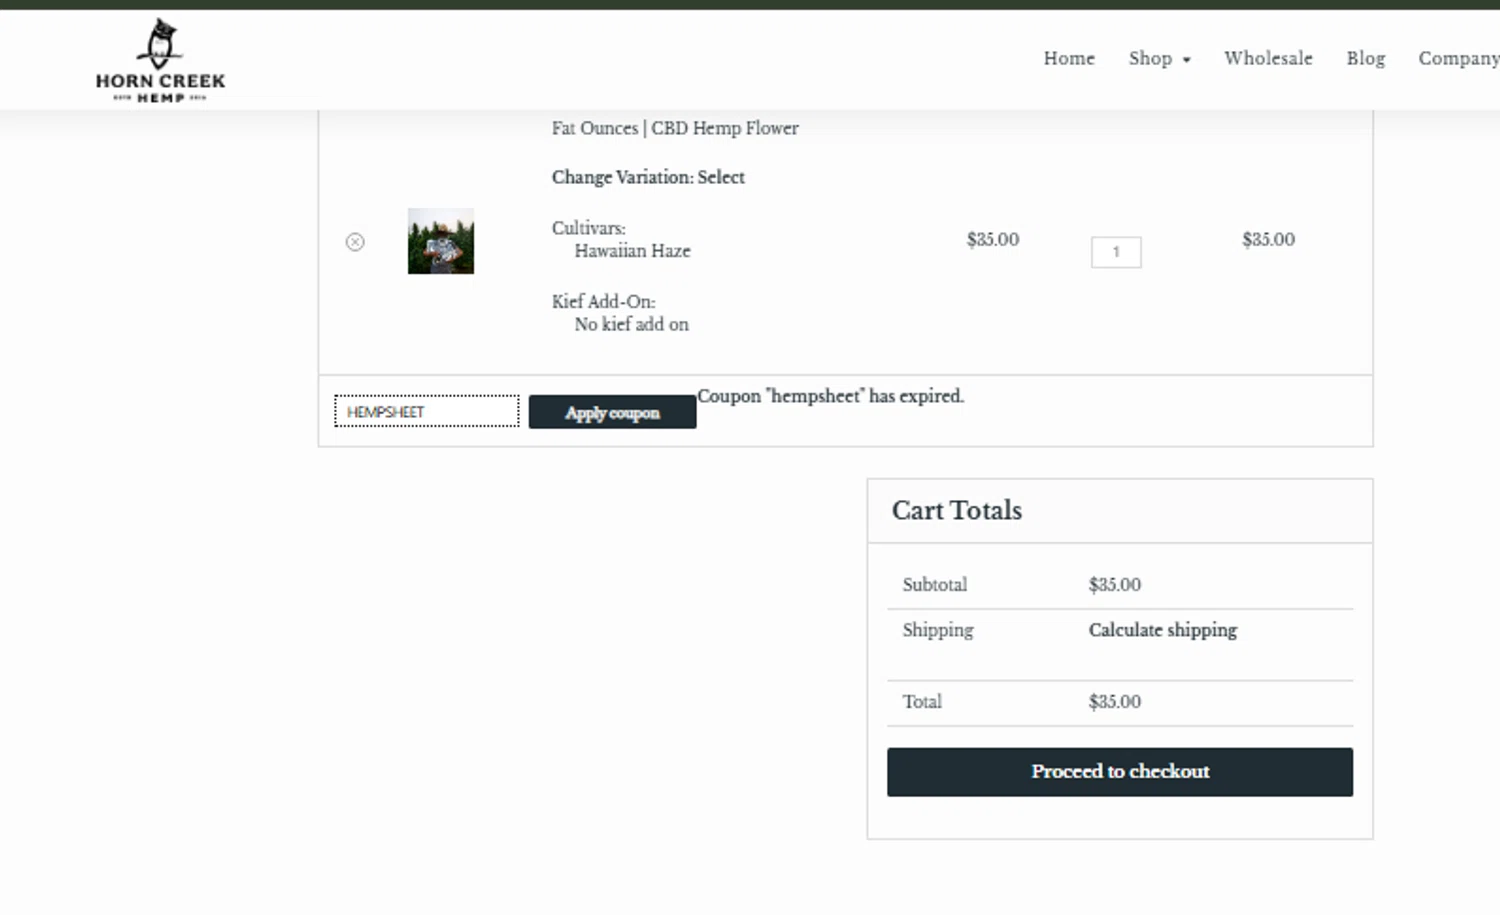Click the Subtotal row label
The width and height of the screenshot is (1500, 915).
(935, 585)
